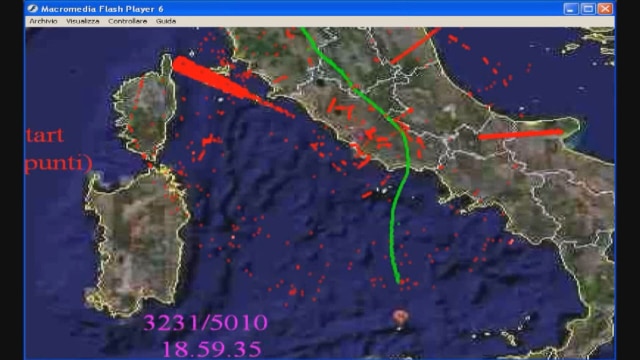Open the Guida menu
This screenshot has height=360, width=640.
(x=166, y=21)
